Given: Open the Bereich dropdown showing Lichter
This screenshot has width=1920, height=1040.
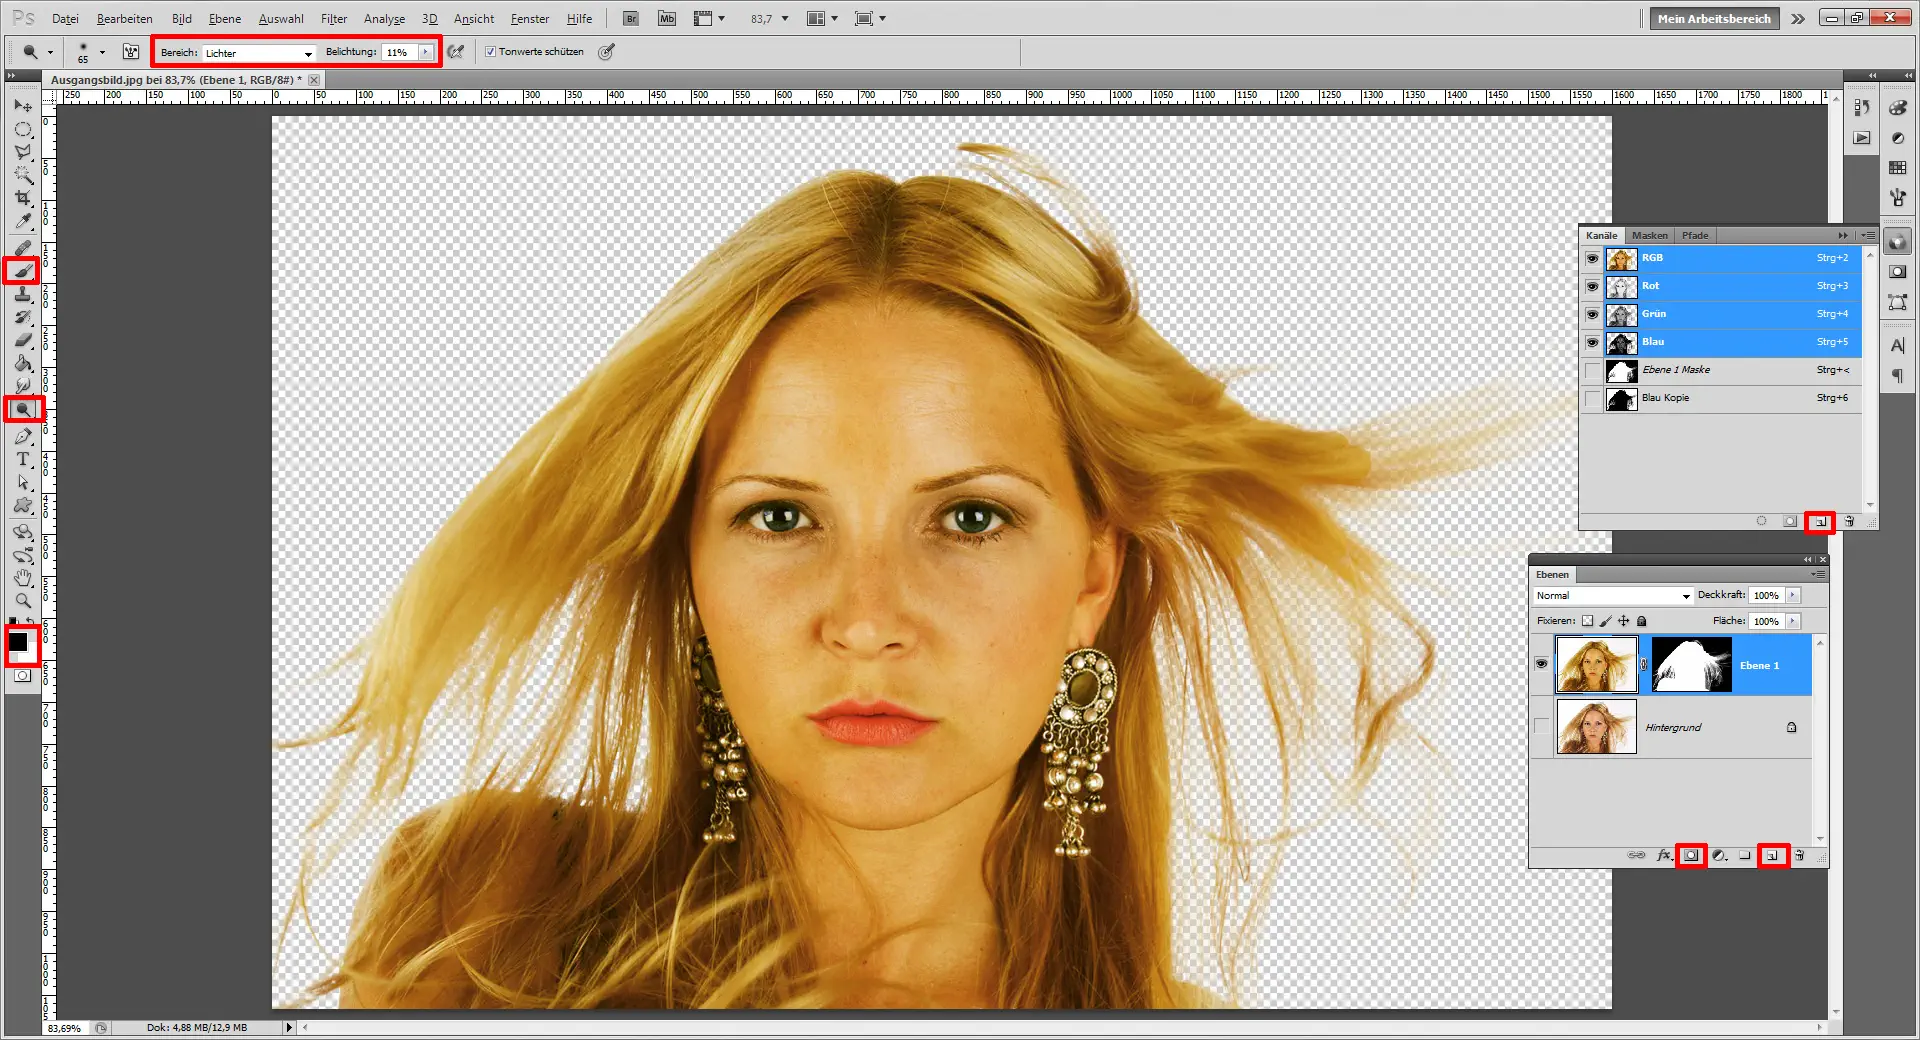Looking at the screenshot, I should point(258,52).
